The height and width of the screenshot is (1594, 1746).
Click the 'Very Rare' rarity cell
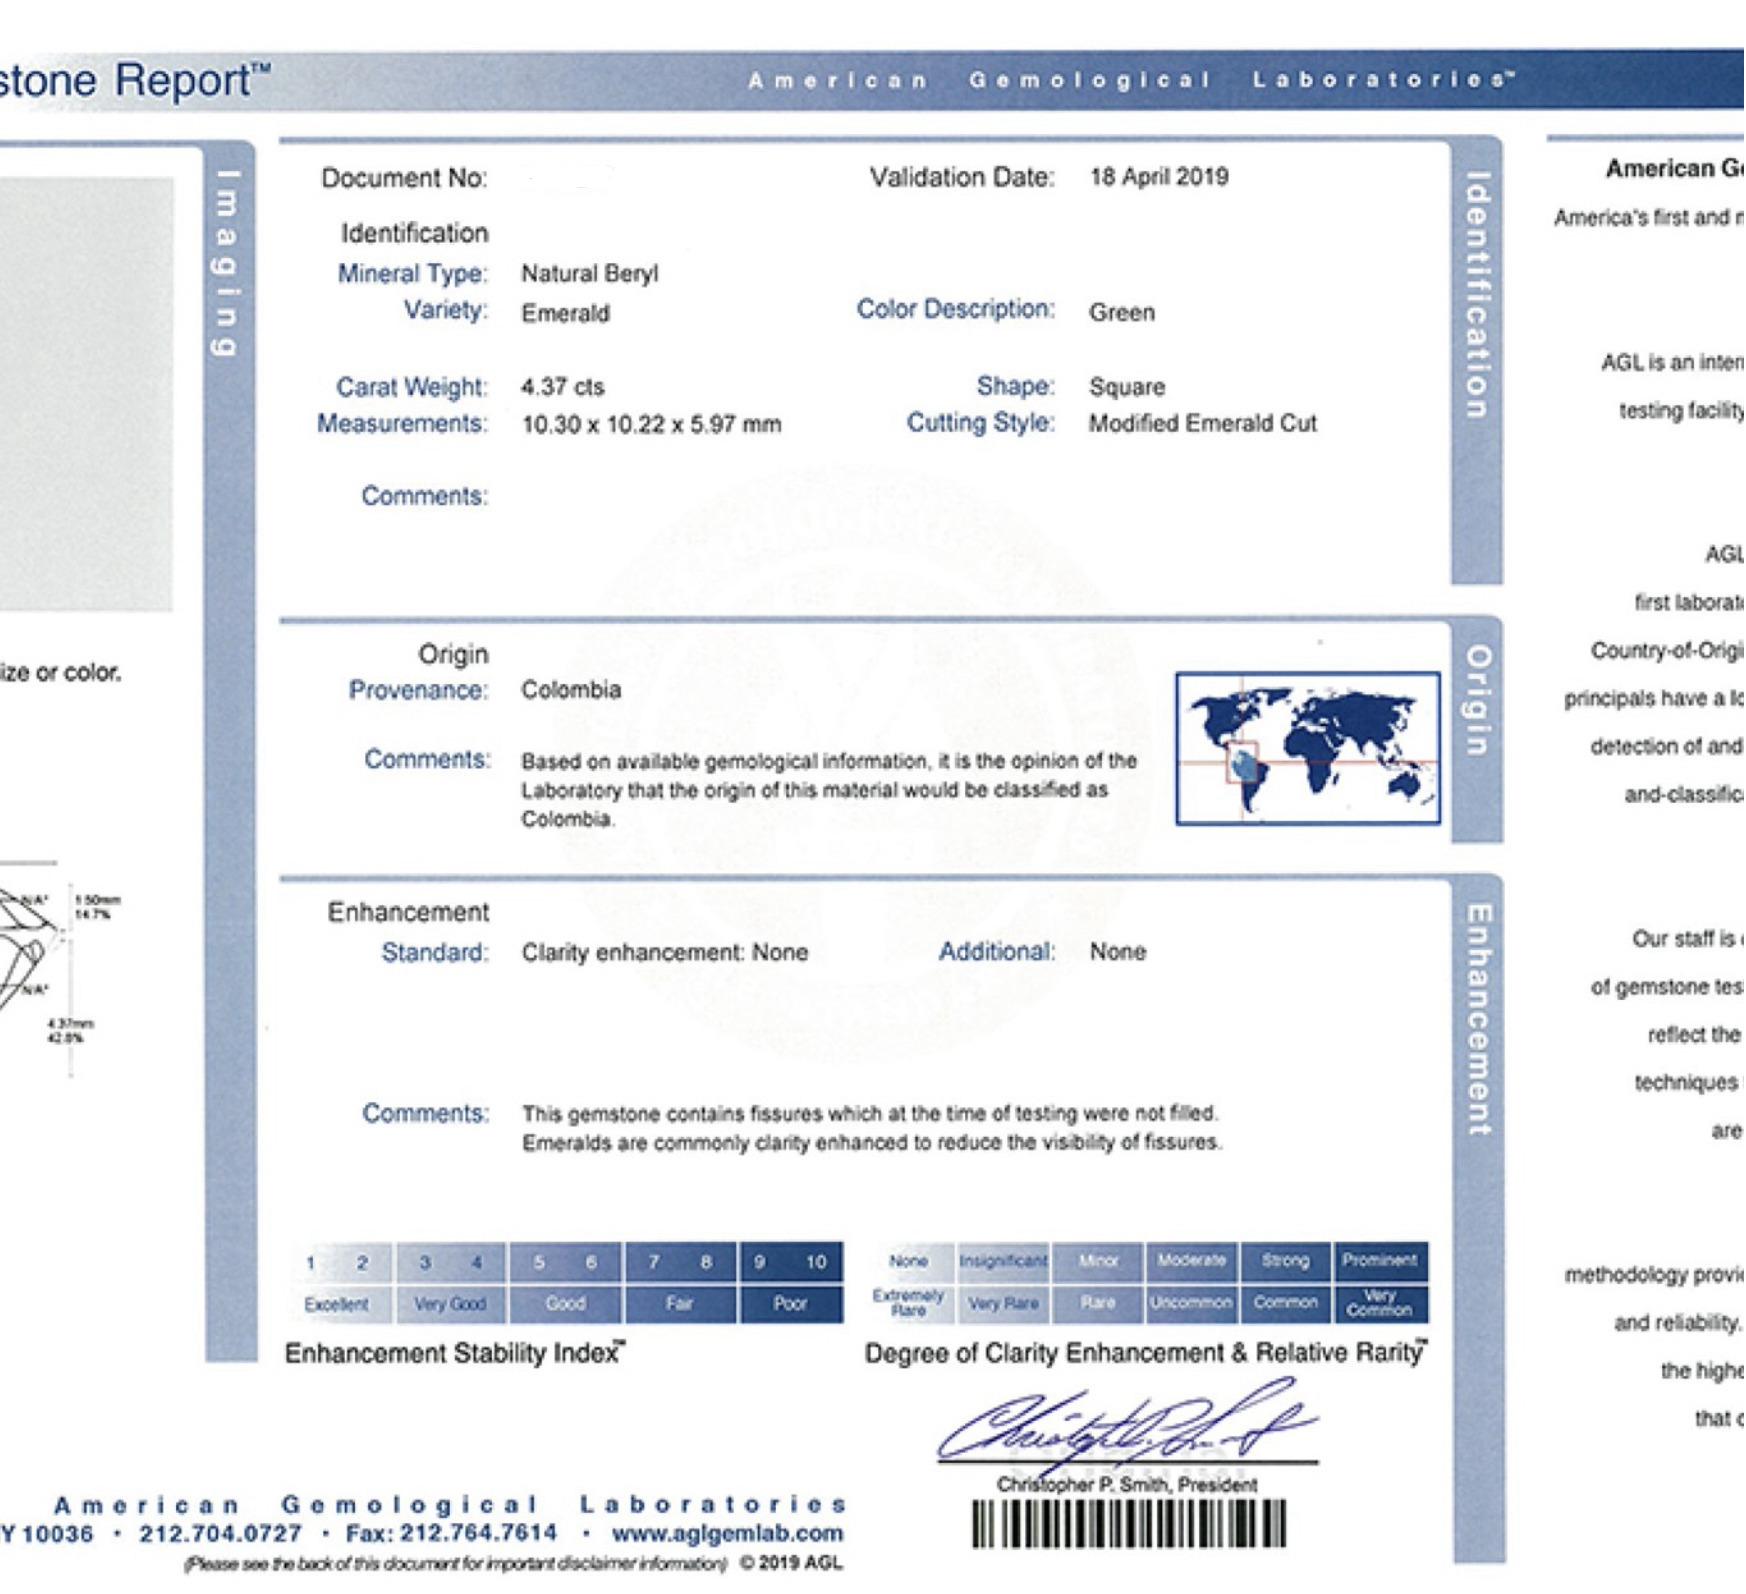[1003, 1303]
